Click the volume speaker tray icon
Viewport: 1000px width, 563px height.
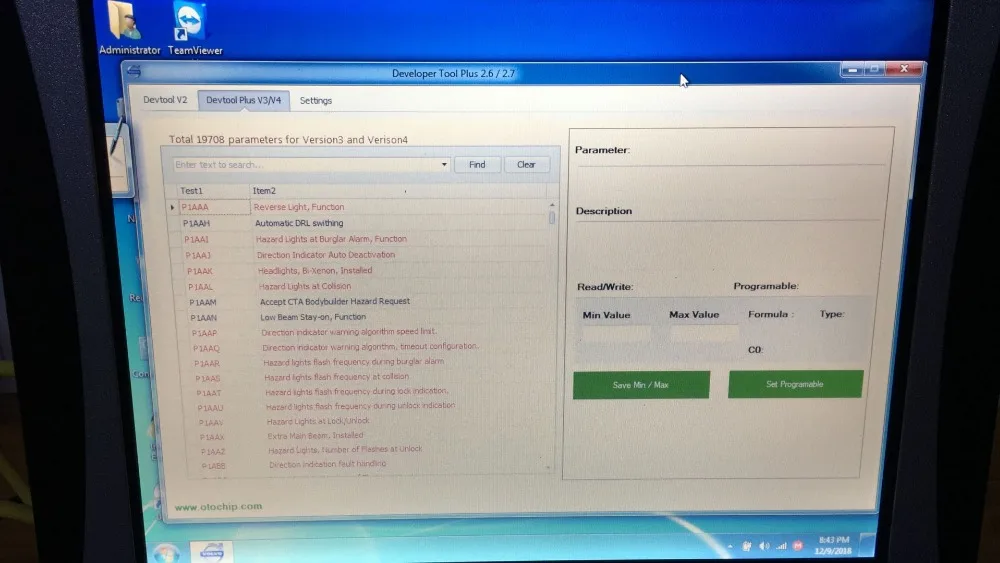764,546
